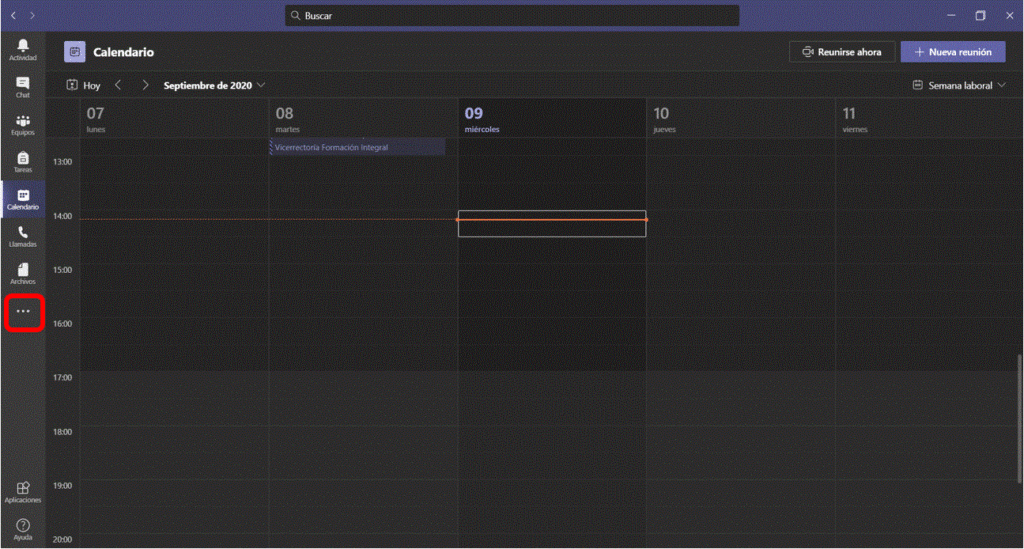Click the Buscar search field

click(512, 16)
